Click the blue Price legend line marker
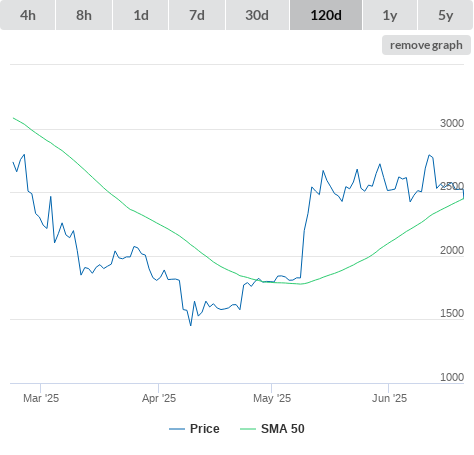474x455 pixels. [177, 429]
